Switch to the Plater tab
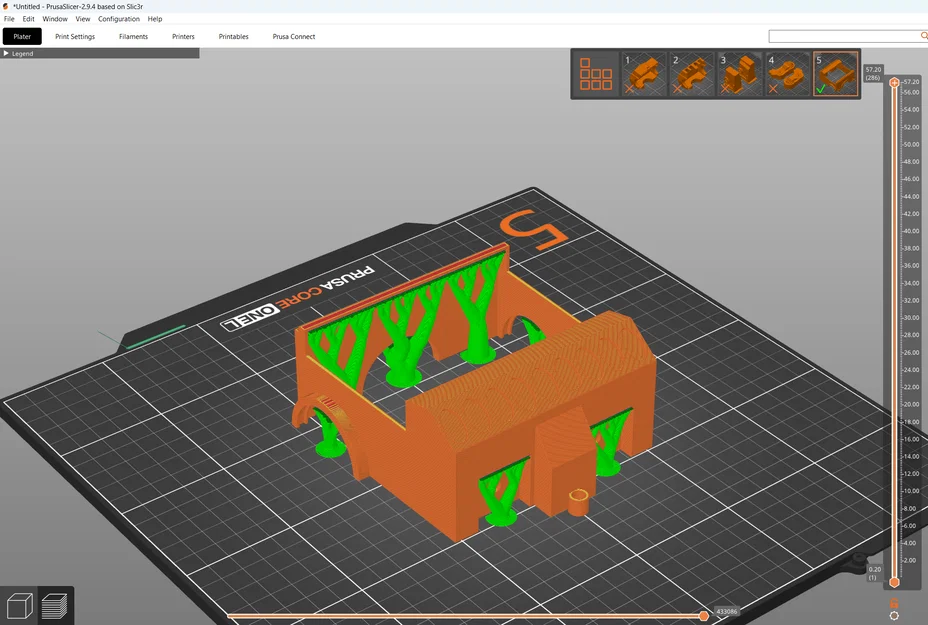The height and width of the screenshot is (625, 928). pos(22,36)
